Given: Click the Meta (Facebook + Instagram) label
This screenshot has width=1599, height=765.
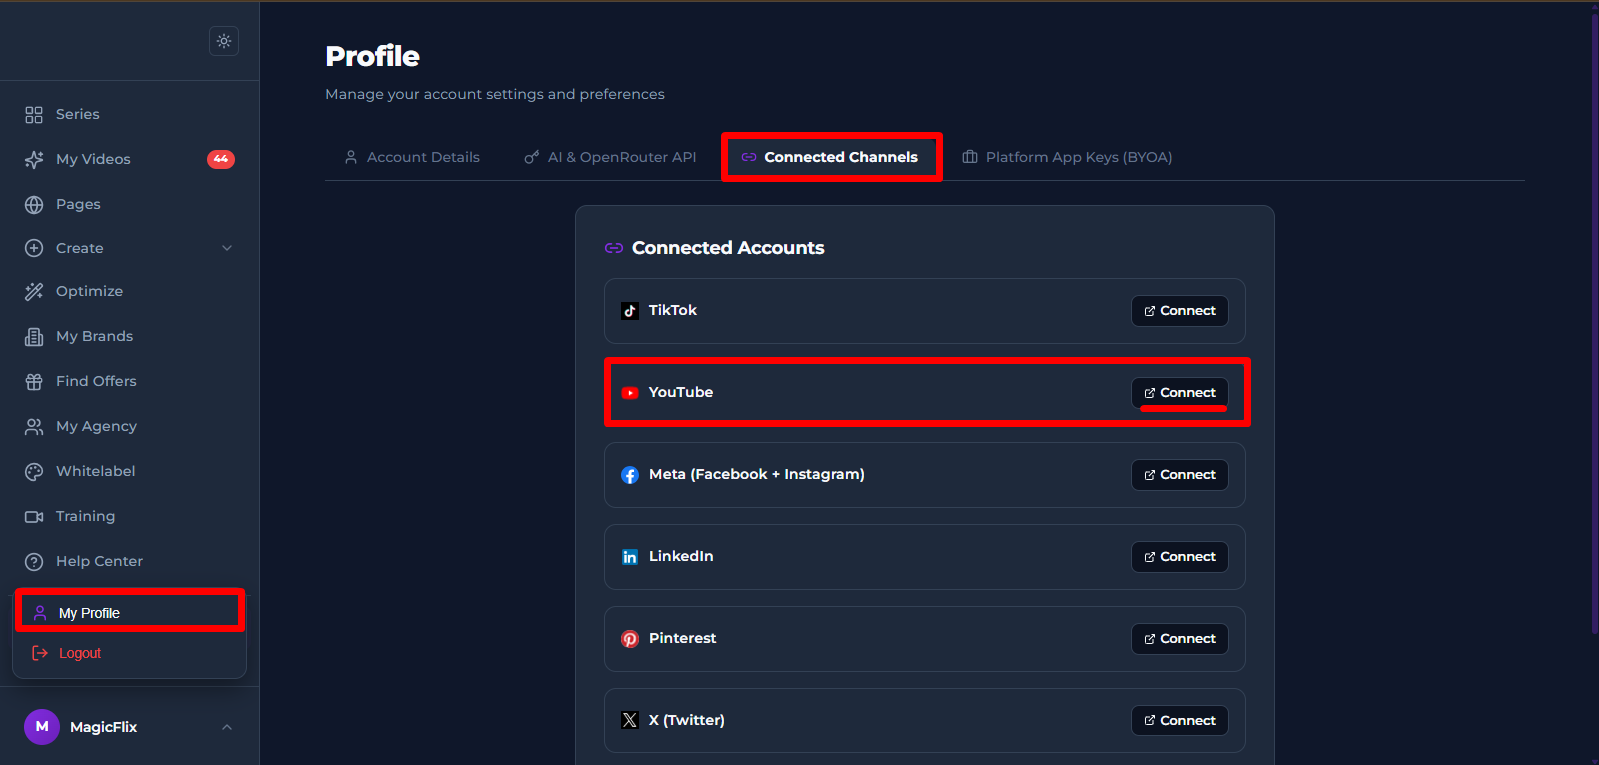Looking at the screenshot, I should [x=757, y=474].
